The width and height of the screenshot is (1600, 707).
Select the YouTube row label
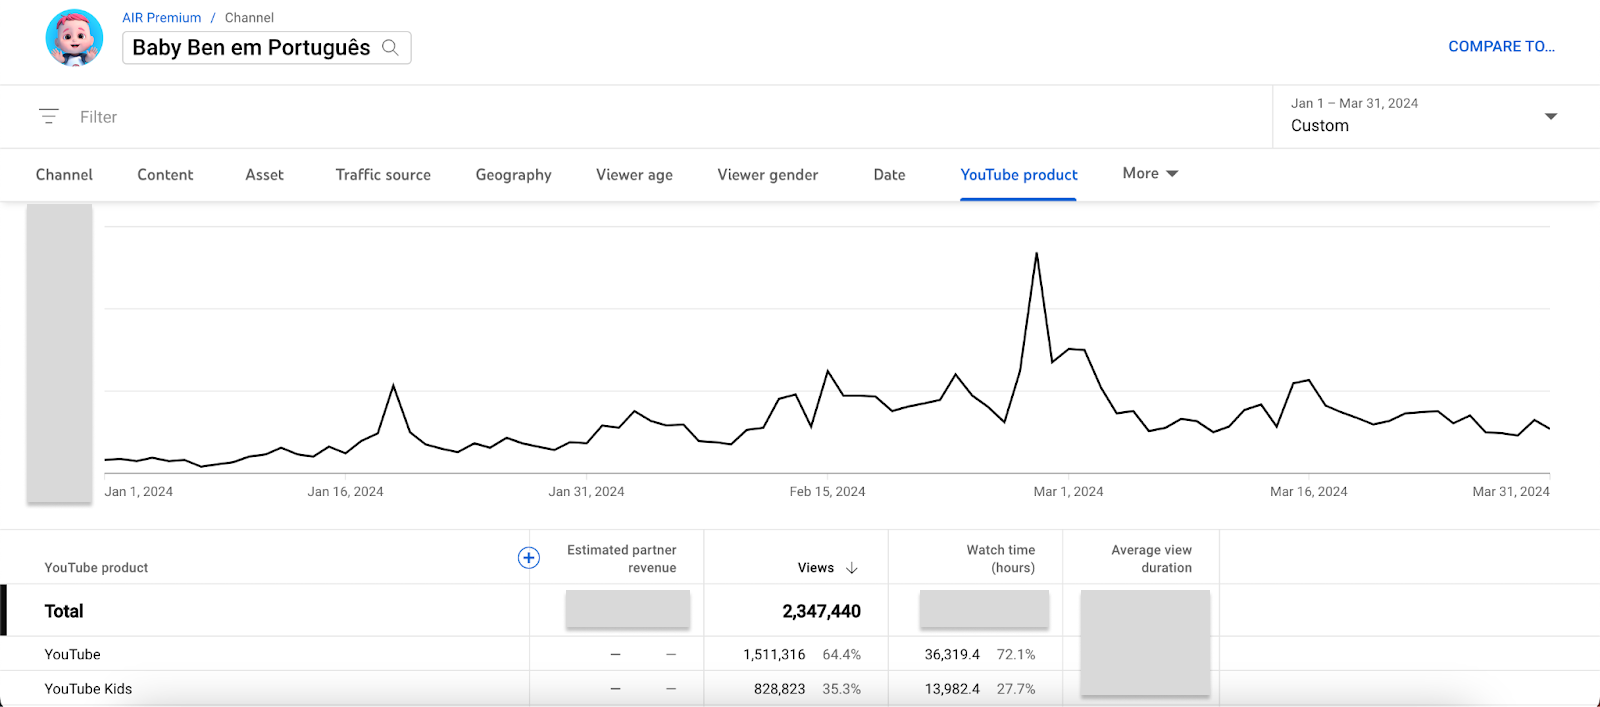[x=72, y=654]
